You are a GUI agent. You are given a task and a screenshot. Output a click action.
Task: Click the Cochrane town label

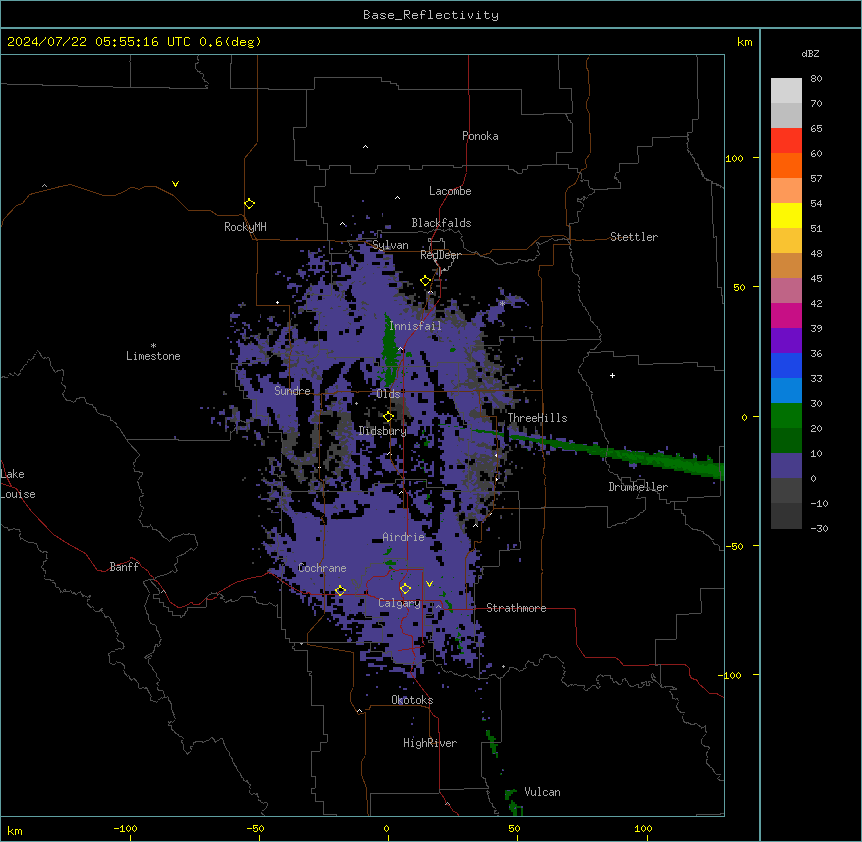pos(322,568)
